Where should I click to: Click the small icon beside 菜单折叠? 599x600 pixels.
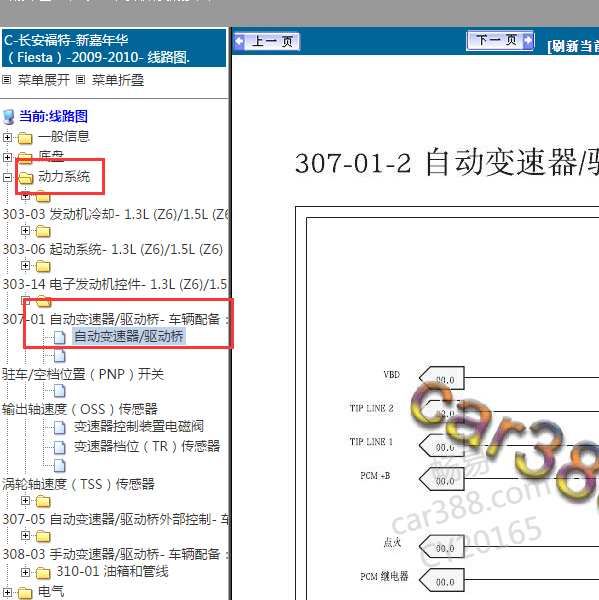[80, 80]
